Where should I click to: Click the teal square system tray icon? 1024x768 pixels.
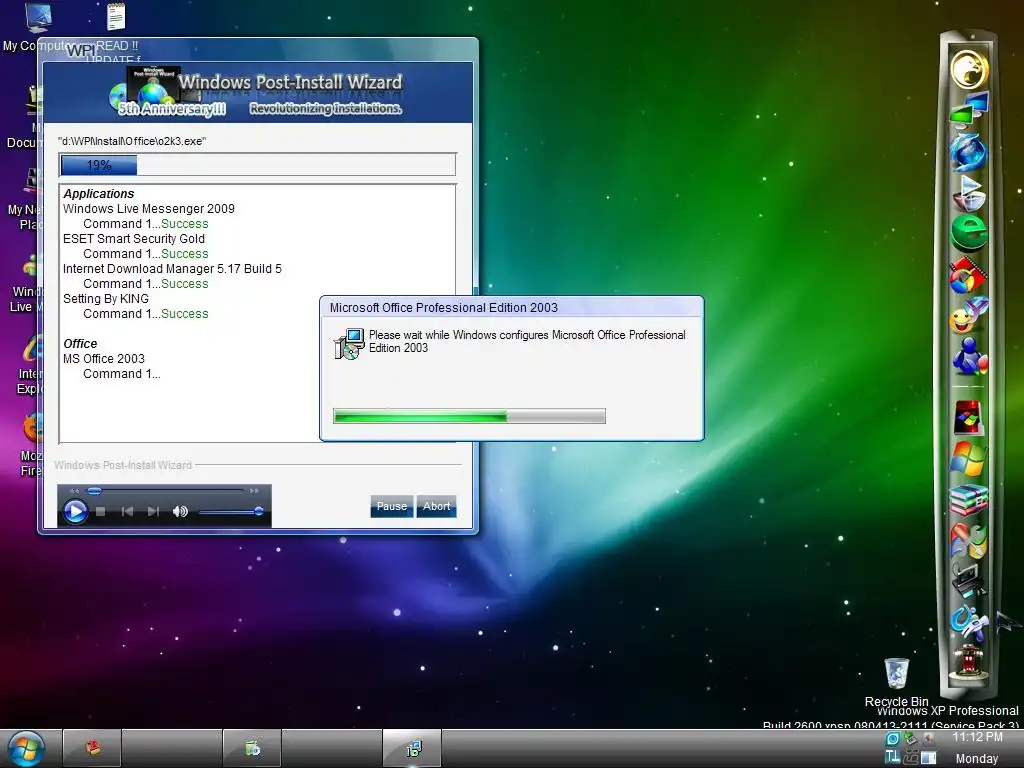click(893, 739)
